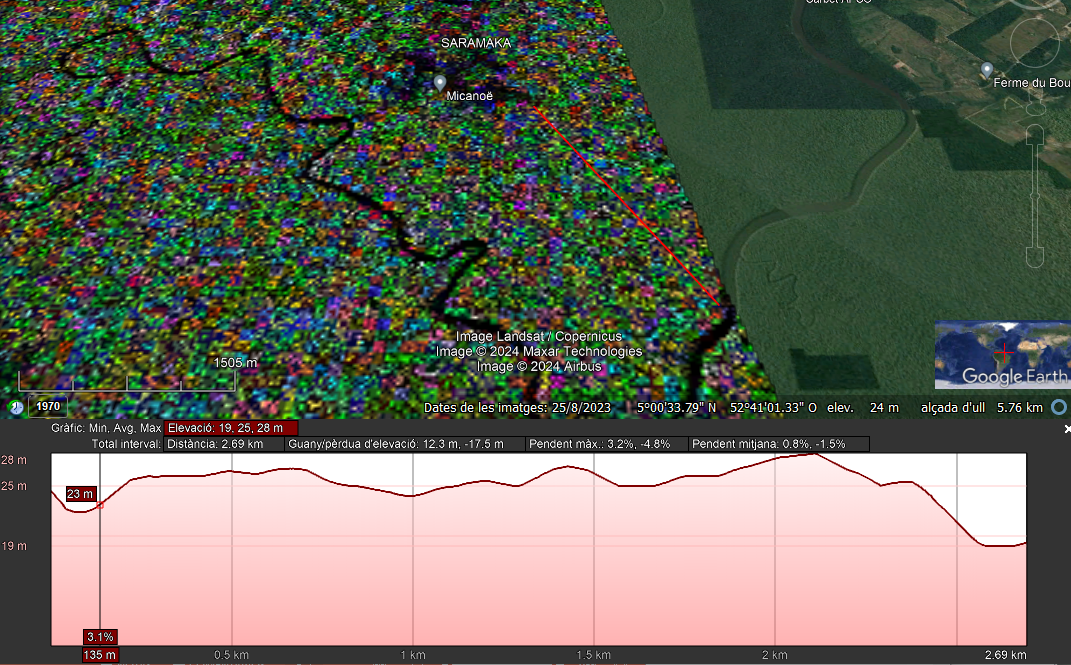Click the SARAMAKA map label
1071x665 pixels.
coord(476,44)
